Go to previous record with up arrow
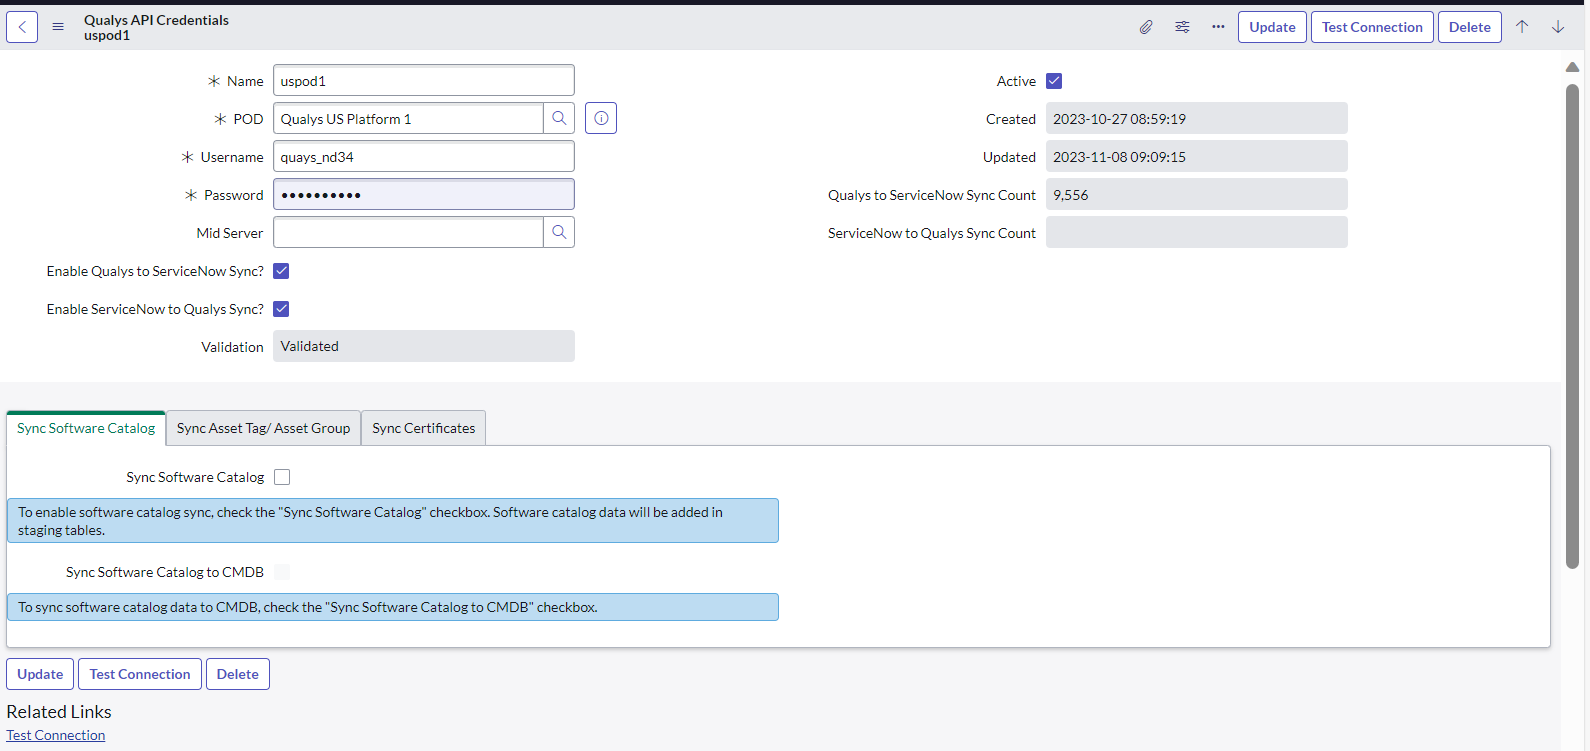Viewport: 1590px width, 751px height. [1522, 27]
